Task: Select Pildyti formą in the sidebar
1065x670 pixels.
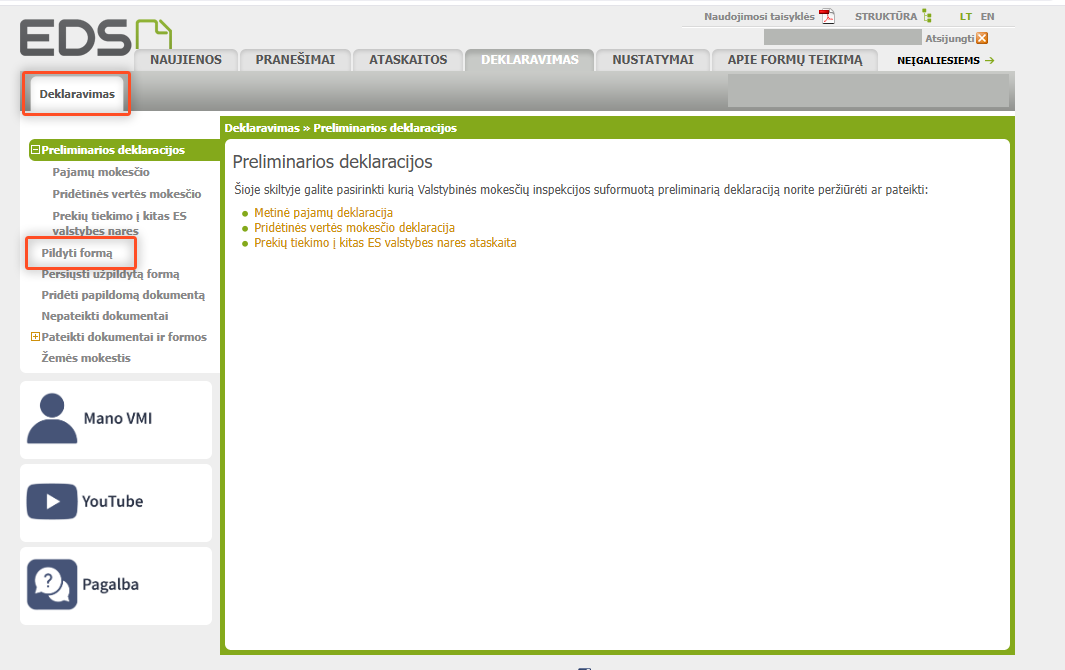Action: click(77, 253)
